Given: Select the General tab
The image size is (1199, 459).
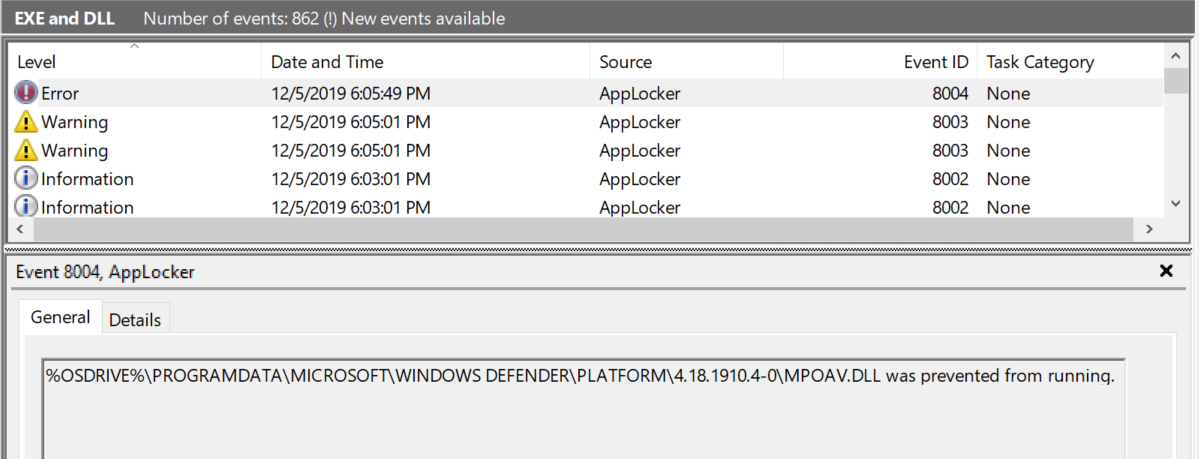Looking at the screenshot, I should click(60, 318).
